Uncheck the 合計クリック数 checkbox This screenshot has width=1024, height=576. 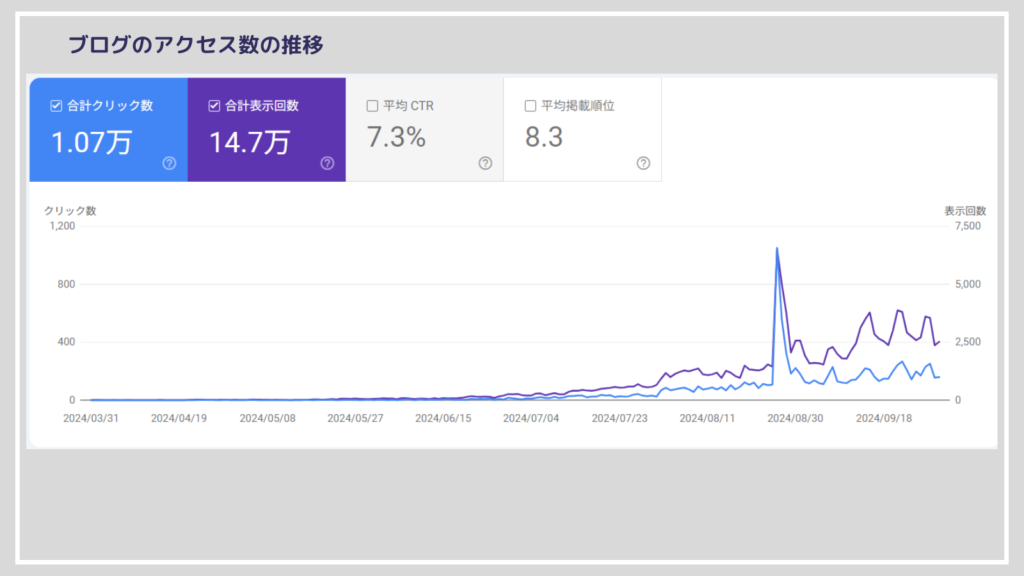click(56, 106)
